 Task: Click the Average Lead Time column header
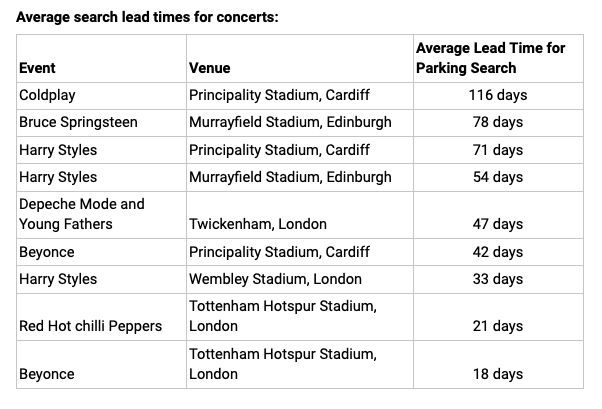(491, 58)
